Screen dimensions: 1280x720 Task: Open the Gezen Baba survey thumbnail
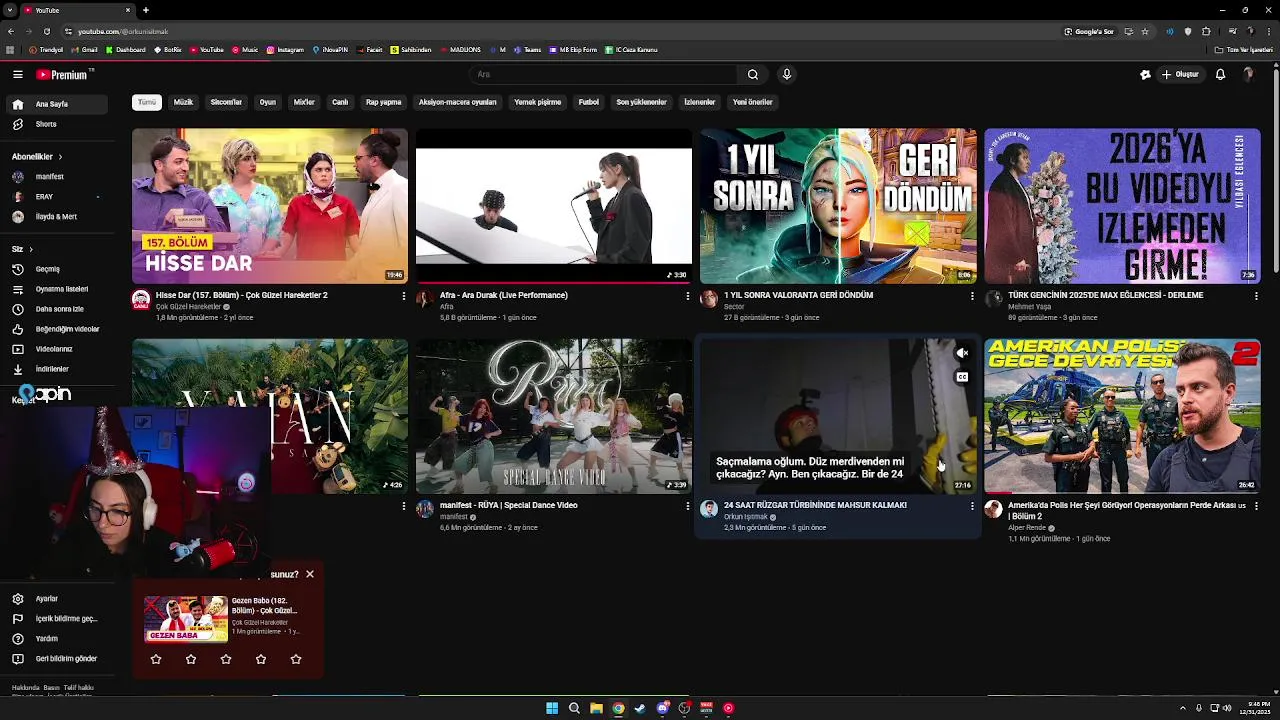(x=186, y=619)
